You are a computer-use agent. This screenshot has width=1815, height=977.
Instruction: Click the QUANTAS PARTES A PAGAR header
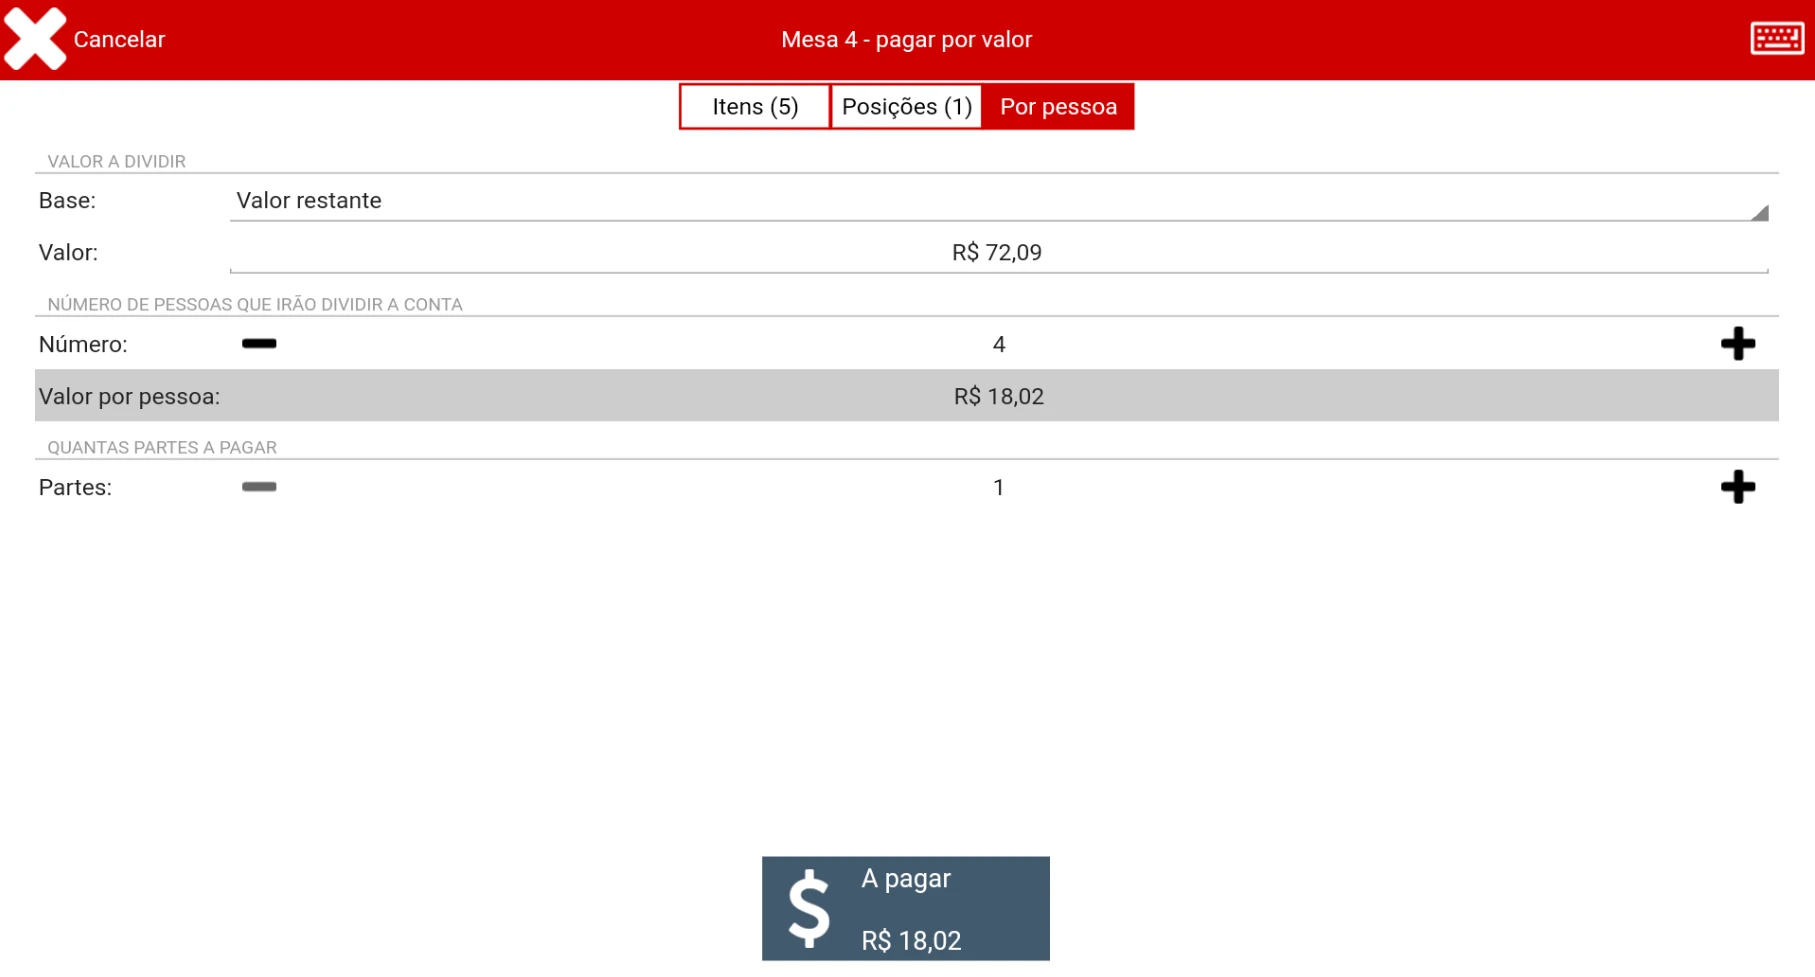point(162,448)
